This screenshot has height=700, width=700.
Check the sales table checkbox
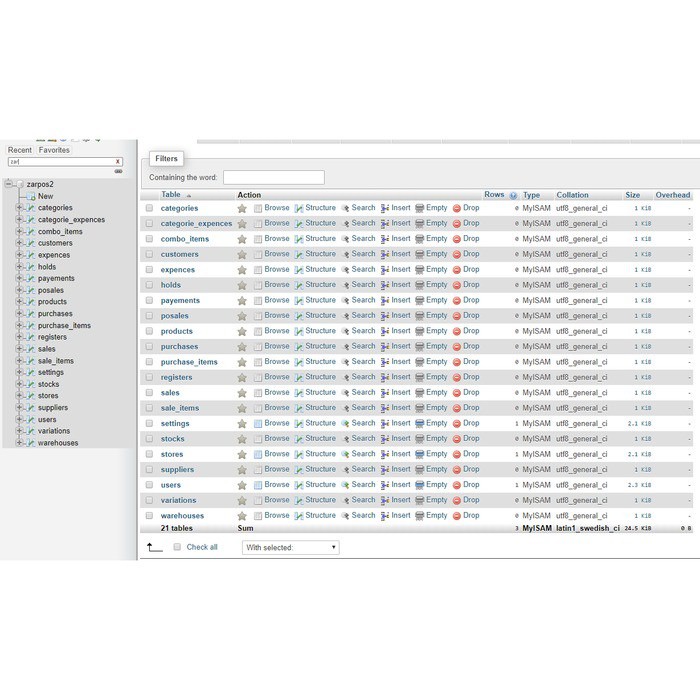click(x=150, y=393)
